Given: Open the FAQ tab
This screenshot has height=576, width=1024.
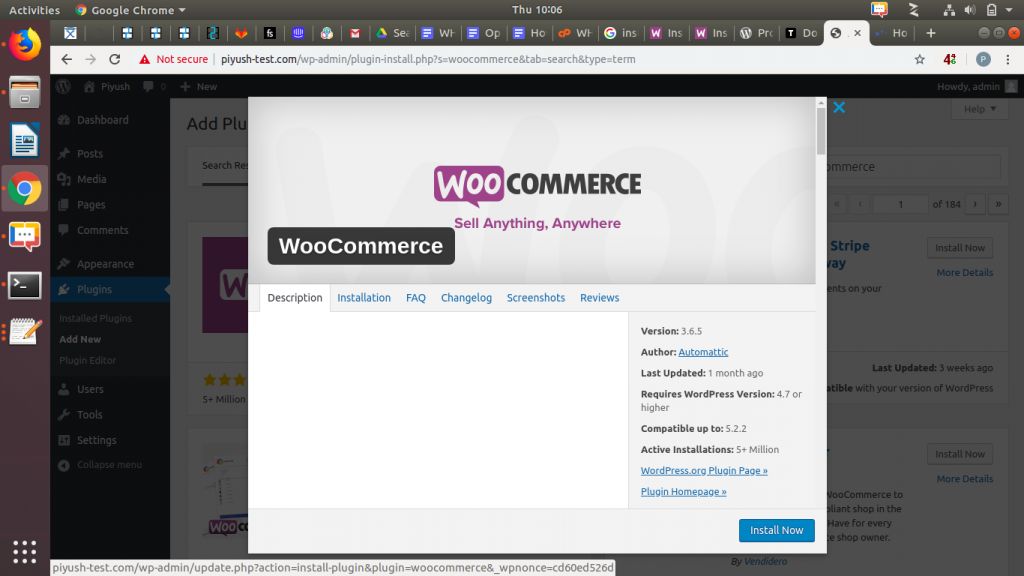Looking at the screenshot, I should 416,298.
